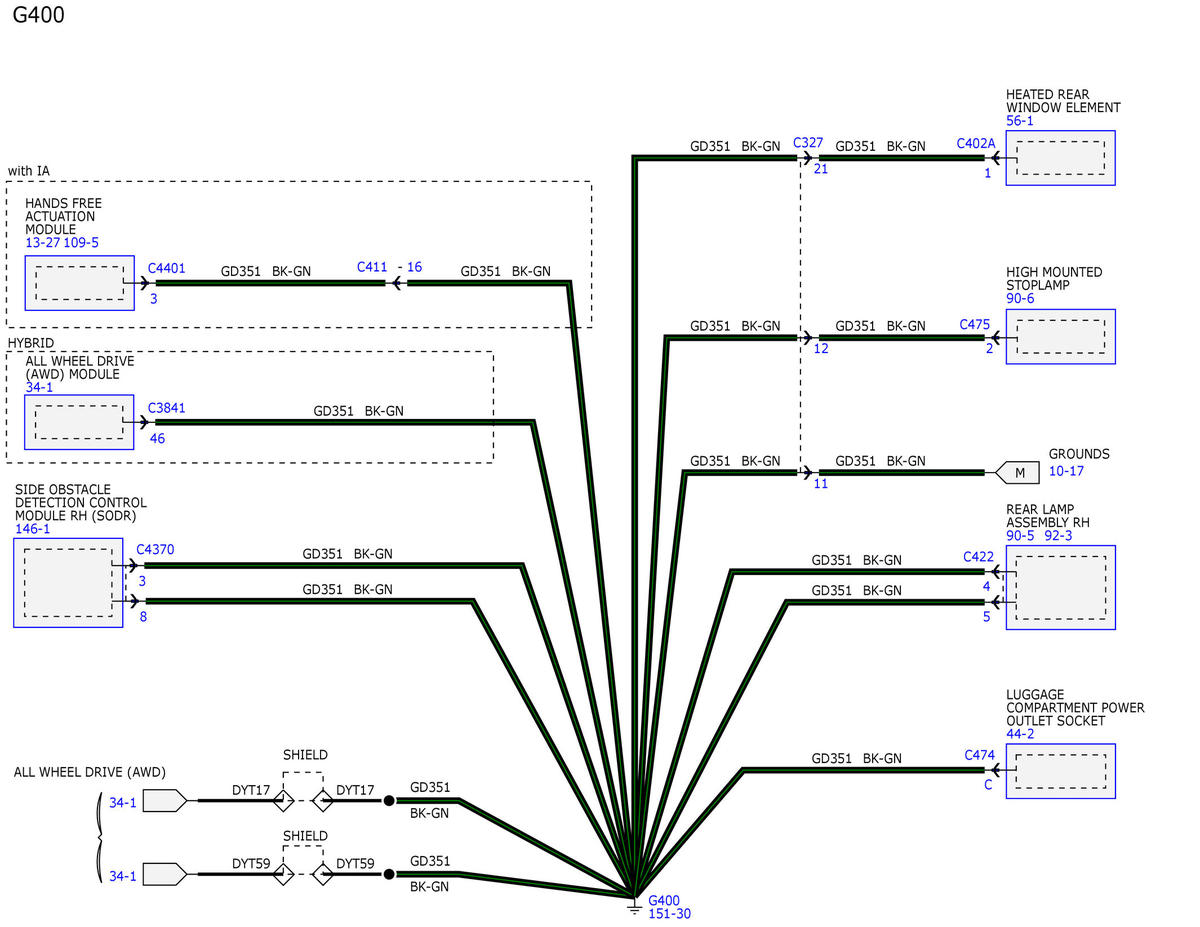Jump to G400 location reference 151-30
This screenshot has height=927, width=1200.
pos(669,914)
